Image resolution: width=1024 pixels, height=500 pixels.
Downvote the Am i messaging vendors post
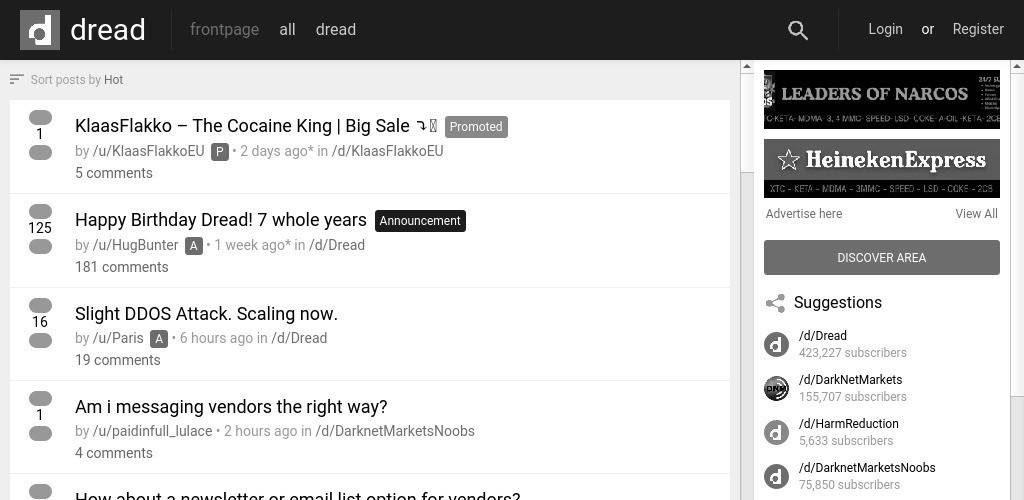(40, 433)
